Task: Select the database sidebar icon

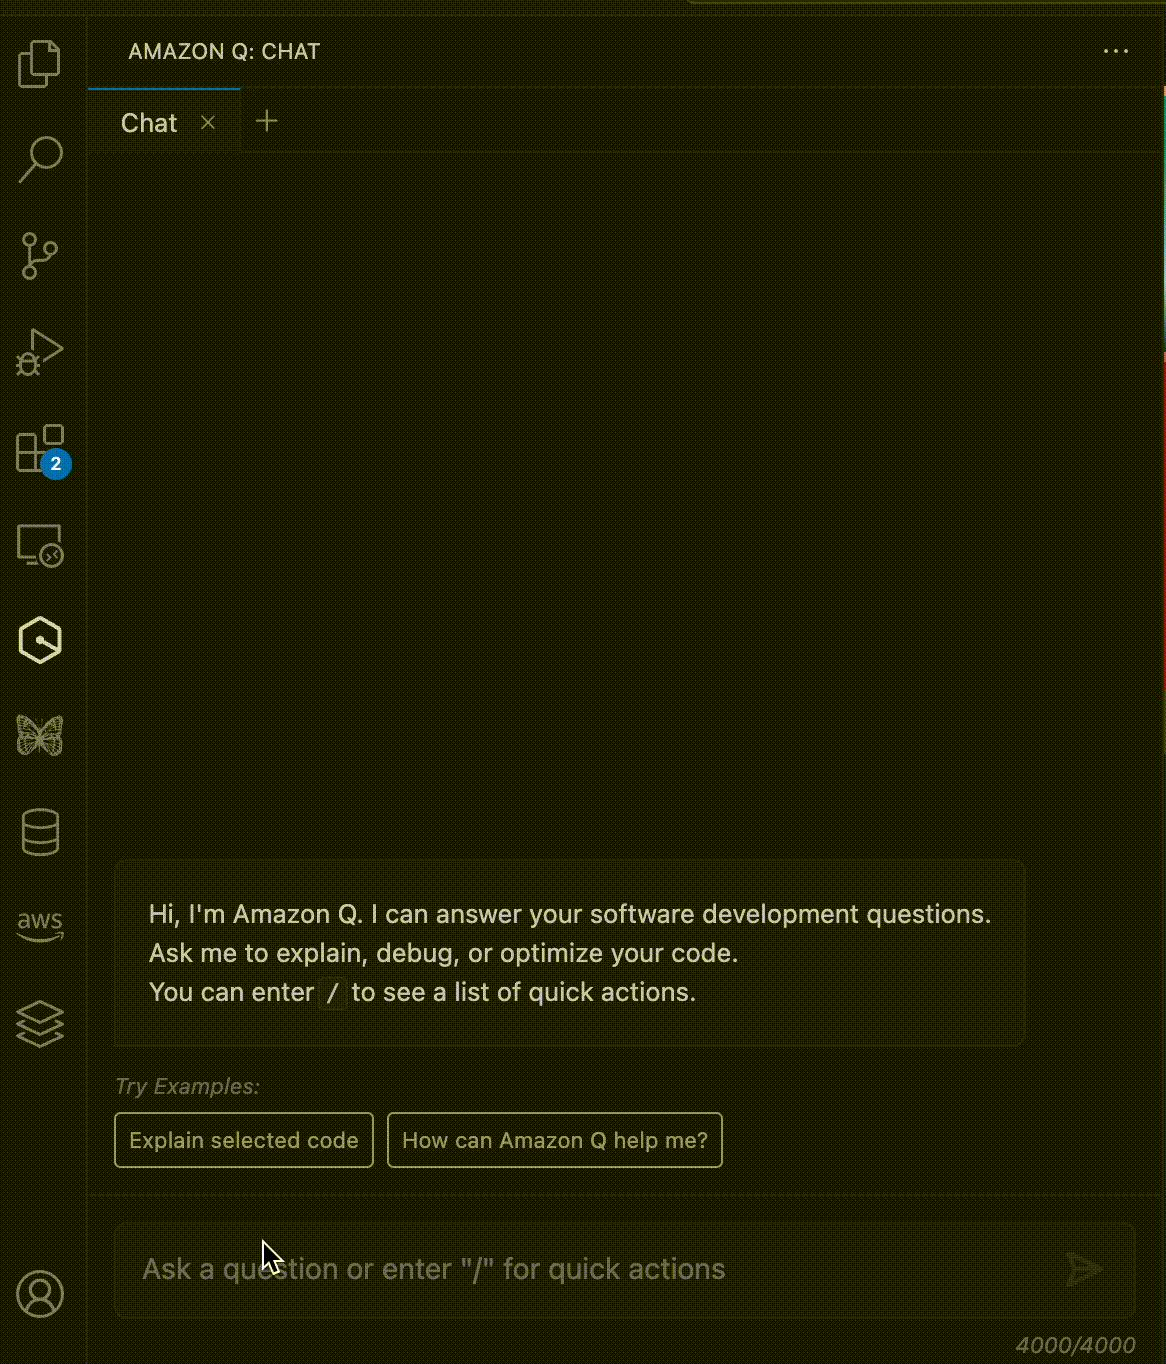Action: [39, 831]
